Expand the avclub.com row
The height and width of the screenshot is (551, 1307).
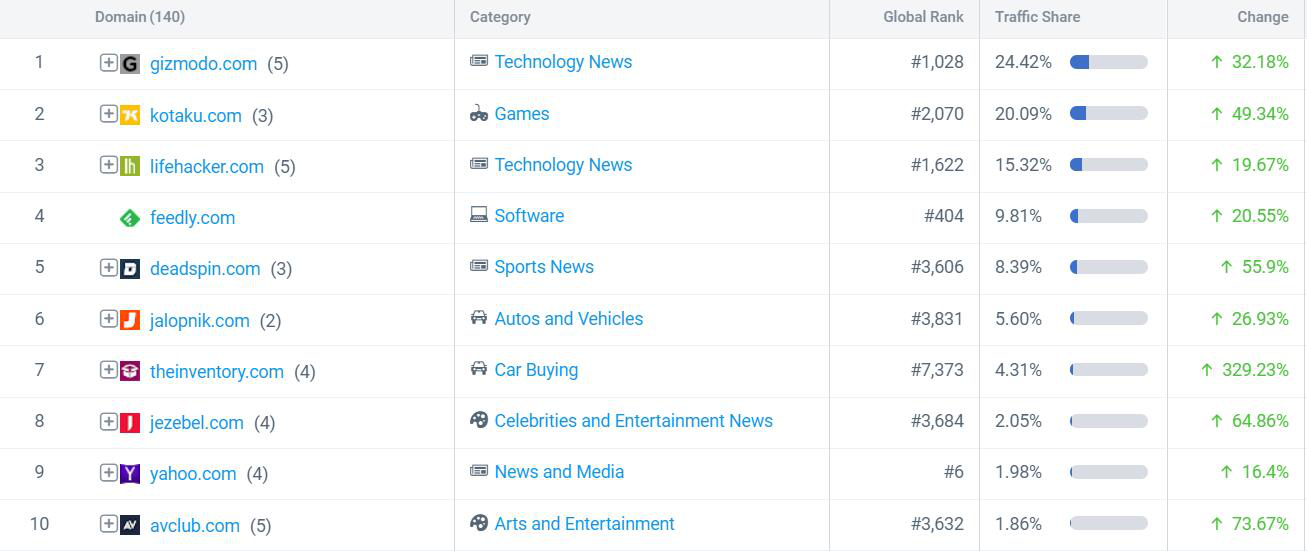[108, 524]
